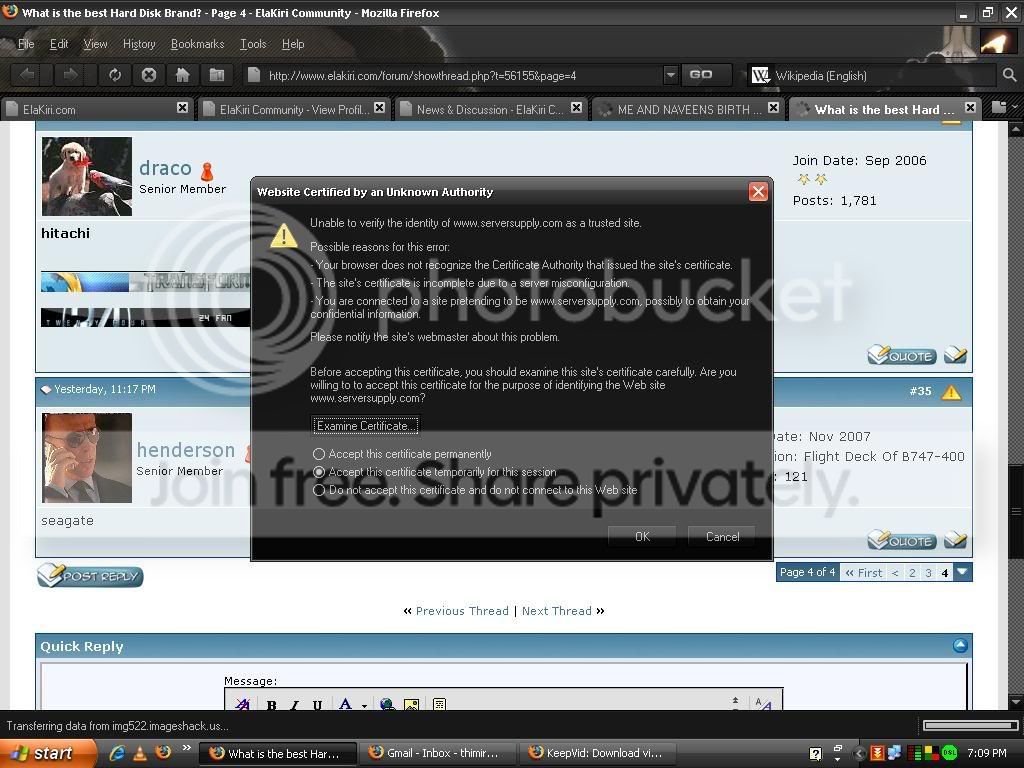This screenshot has width=1024, height=768.
Task: Open the page navigation dropdown arrow
Action: point(963,572)
